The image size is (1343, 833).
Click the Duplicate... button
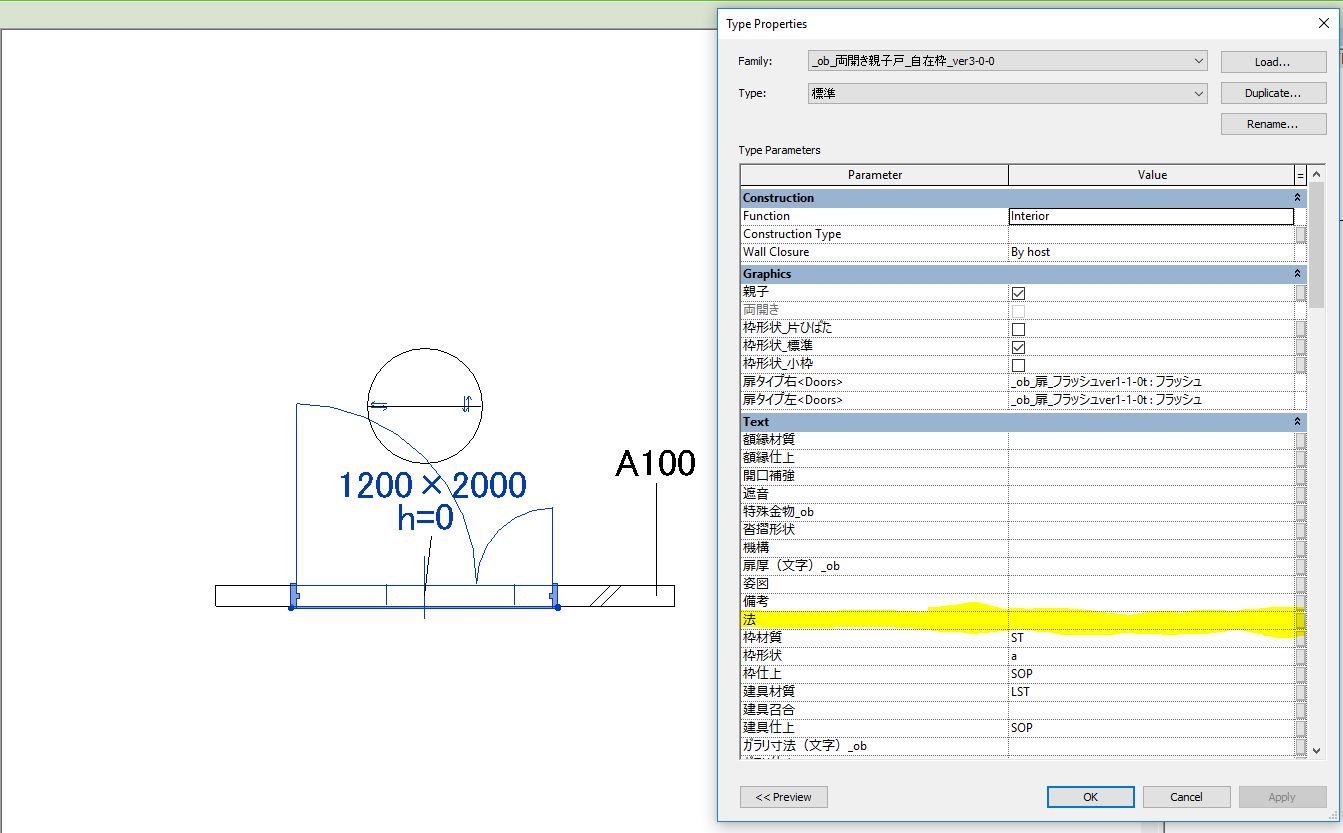click(x=1272, y=93)
